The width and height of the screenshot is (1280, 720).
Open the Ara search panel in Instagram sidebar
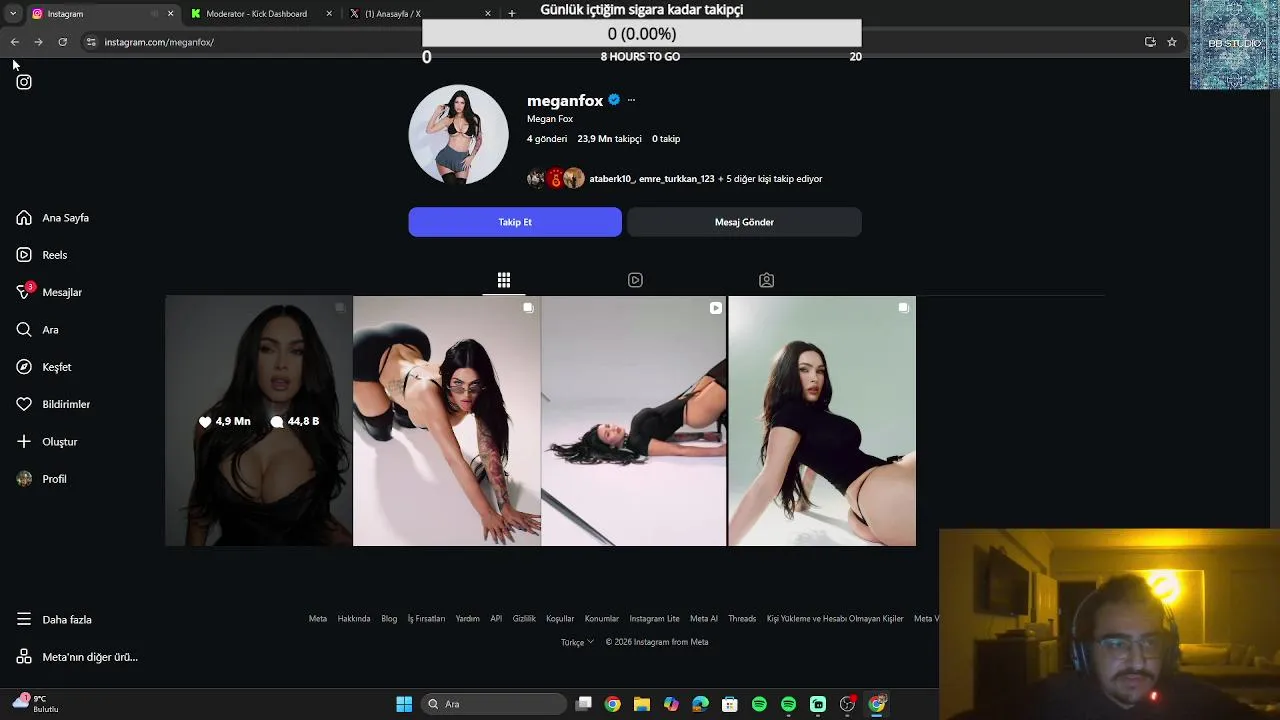[x=37, y=330]
